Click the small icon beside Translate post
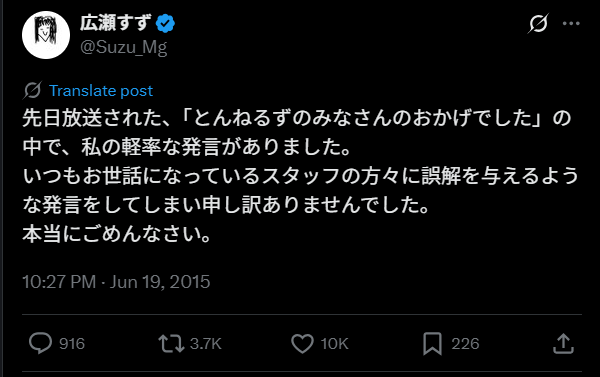 [x=33, y=91]
